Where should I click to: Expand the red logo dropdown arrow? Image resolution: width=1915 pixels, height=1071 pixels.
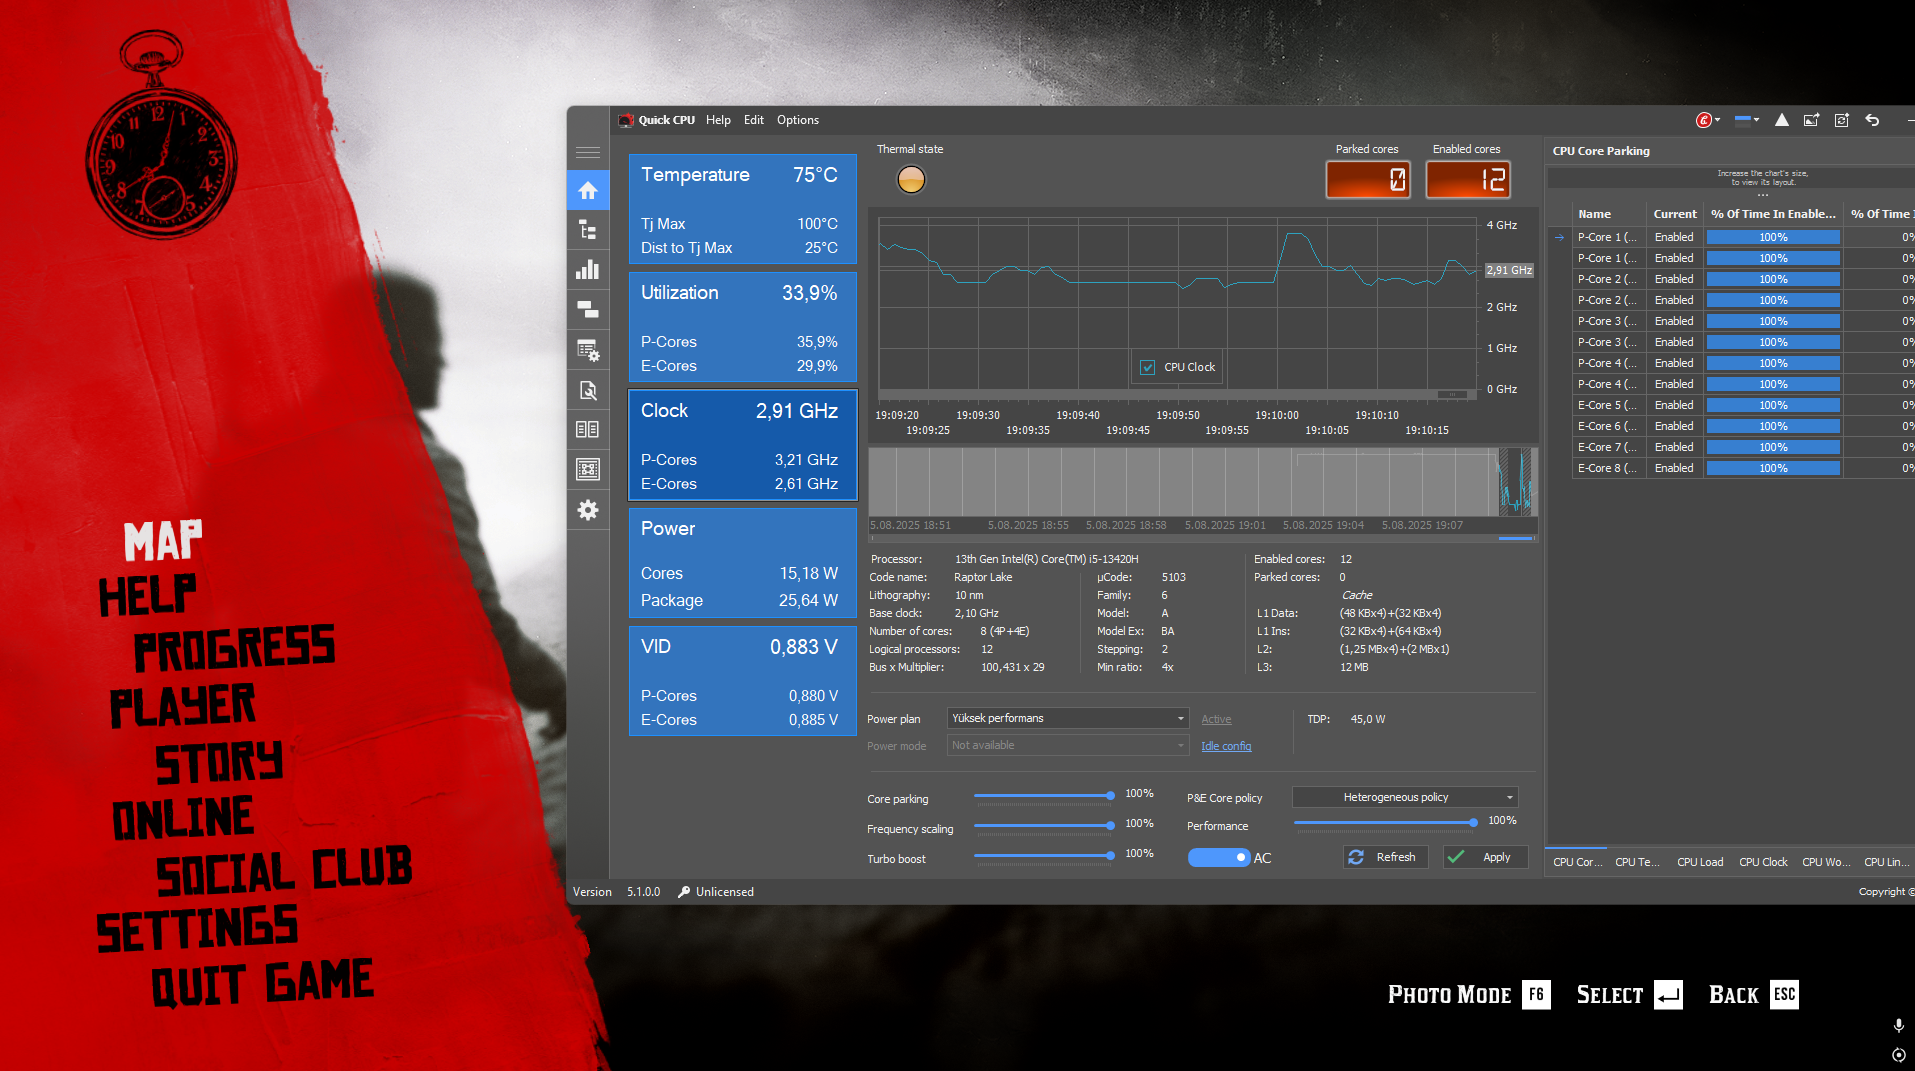1717,120
